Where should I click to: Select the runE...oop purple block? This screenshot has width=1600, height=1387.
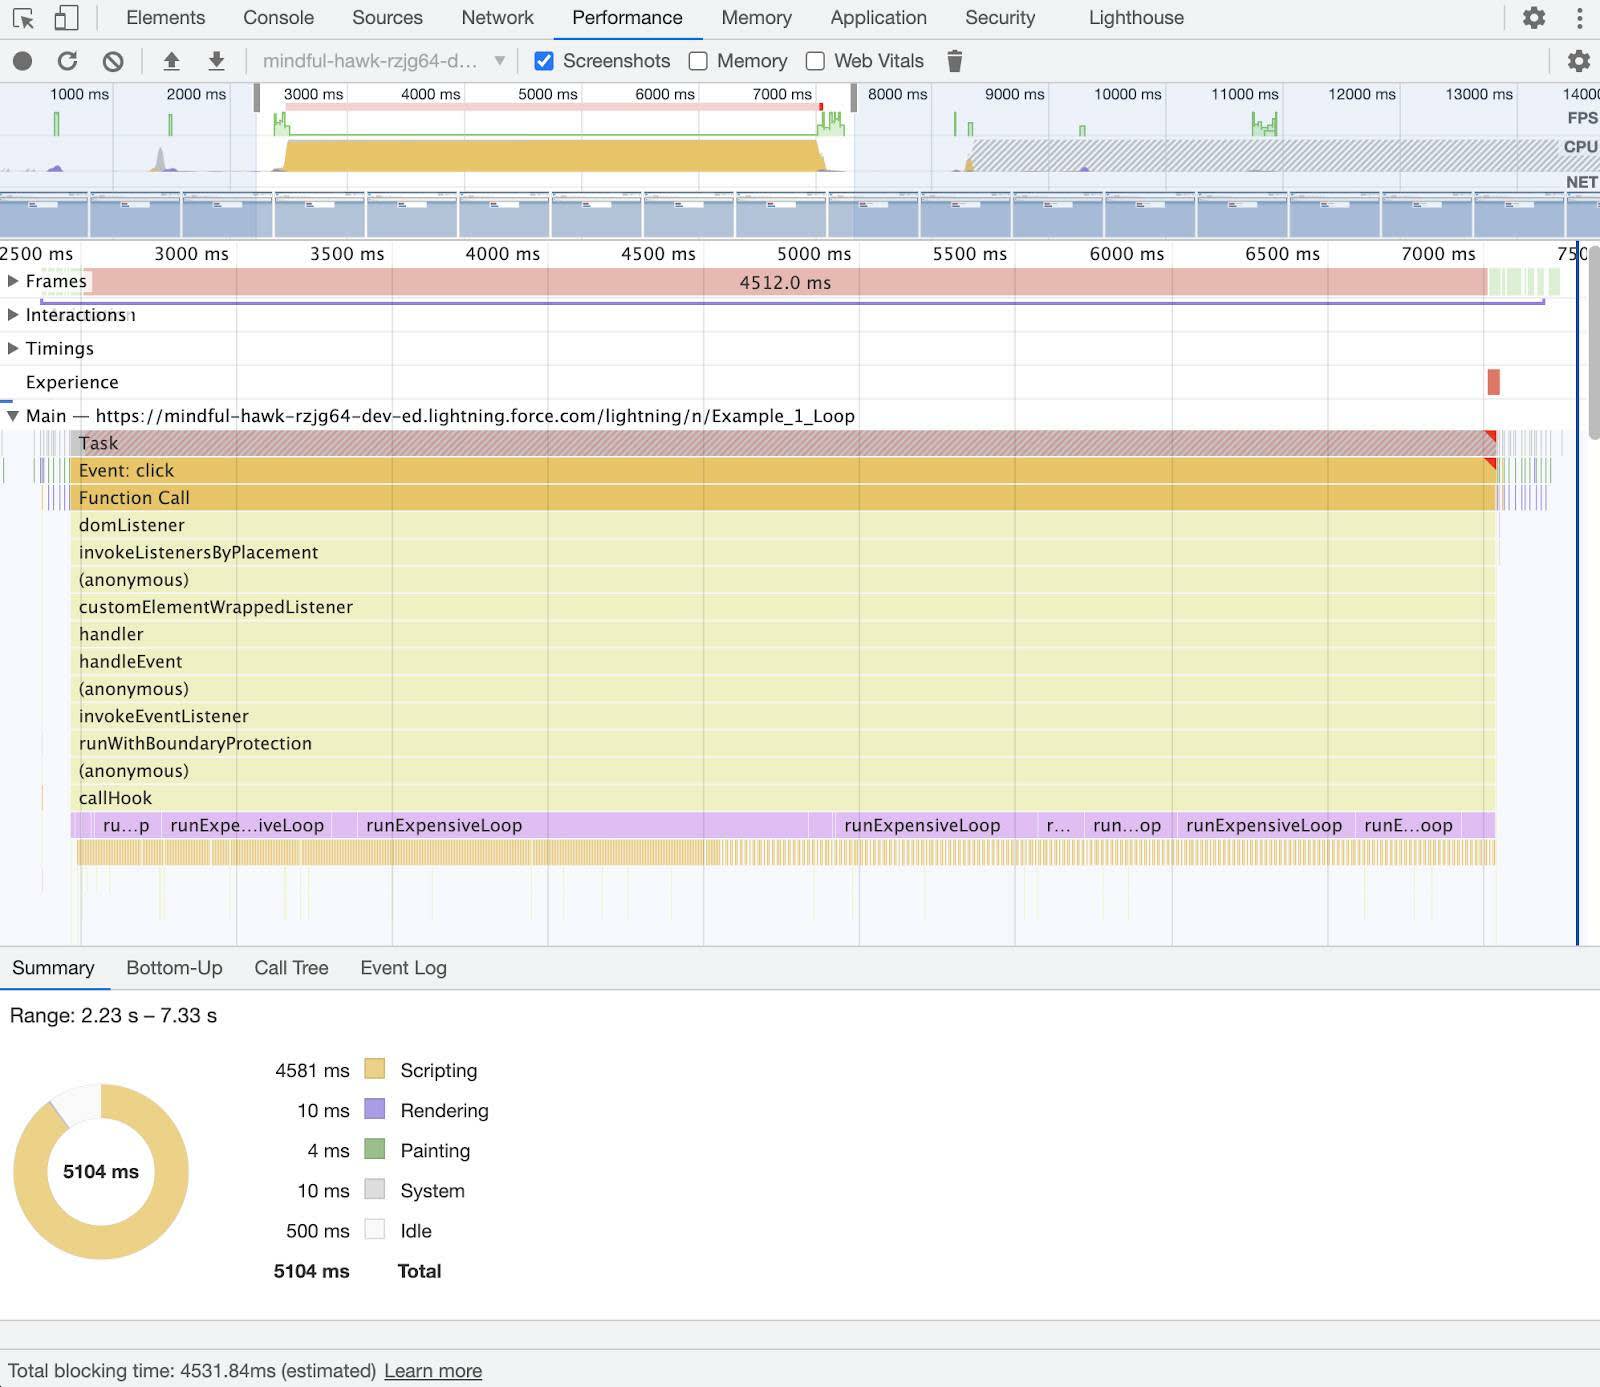point(1408,825)
